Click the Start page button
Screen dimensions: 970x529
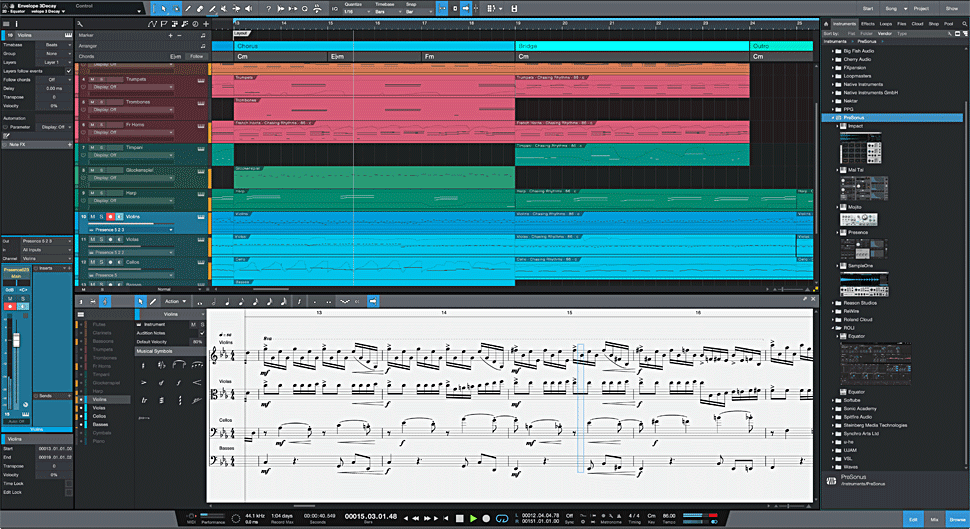[868, 8]
